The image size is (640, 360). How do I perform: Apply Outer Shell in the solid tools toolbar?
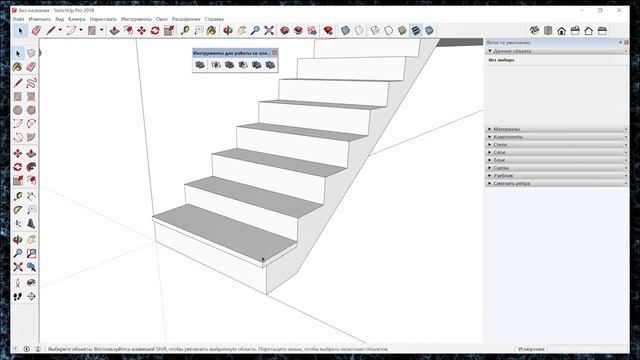point(200,65)
